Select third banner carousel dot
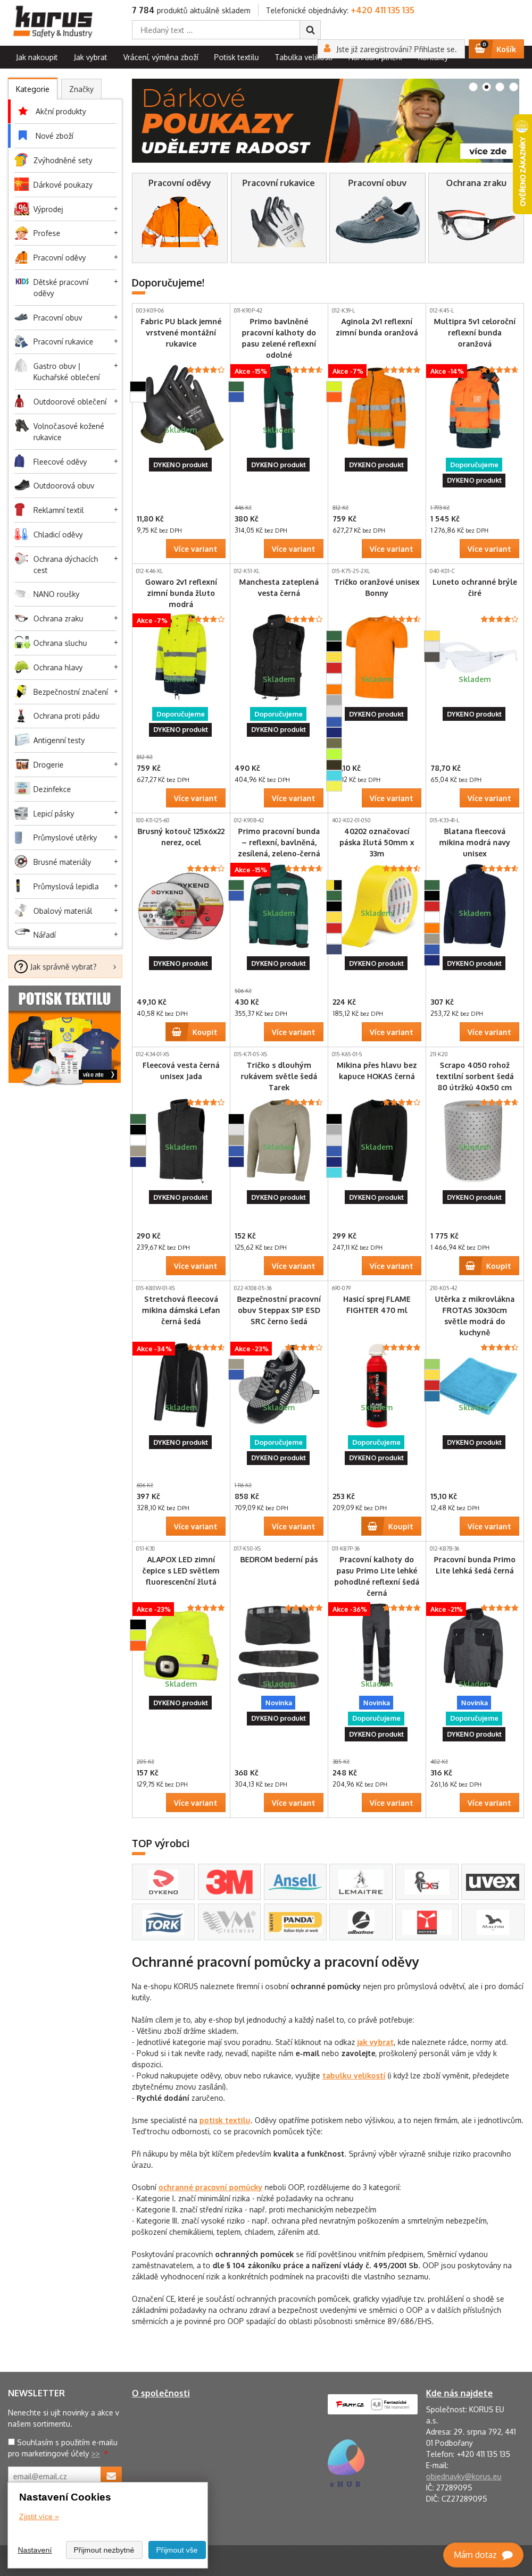 click(499, 88)
